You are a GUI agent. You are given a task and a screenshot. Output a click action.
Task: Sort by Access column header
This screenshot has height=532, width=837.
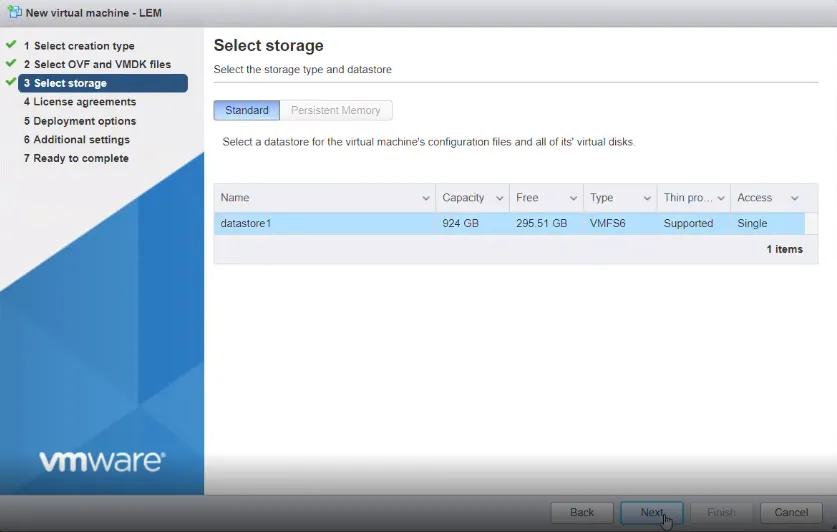click(754, 198)
